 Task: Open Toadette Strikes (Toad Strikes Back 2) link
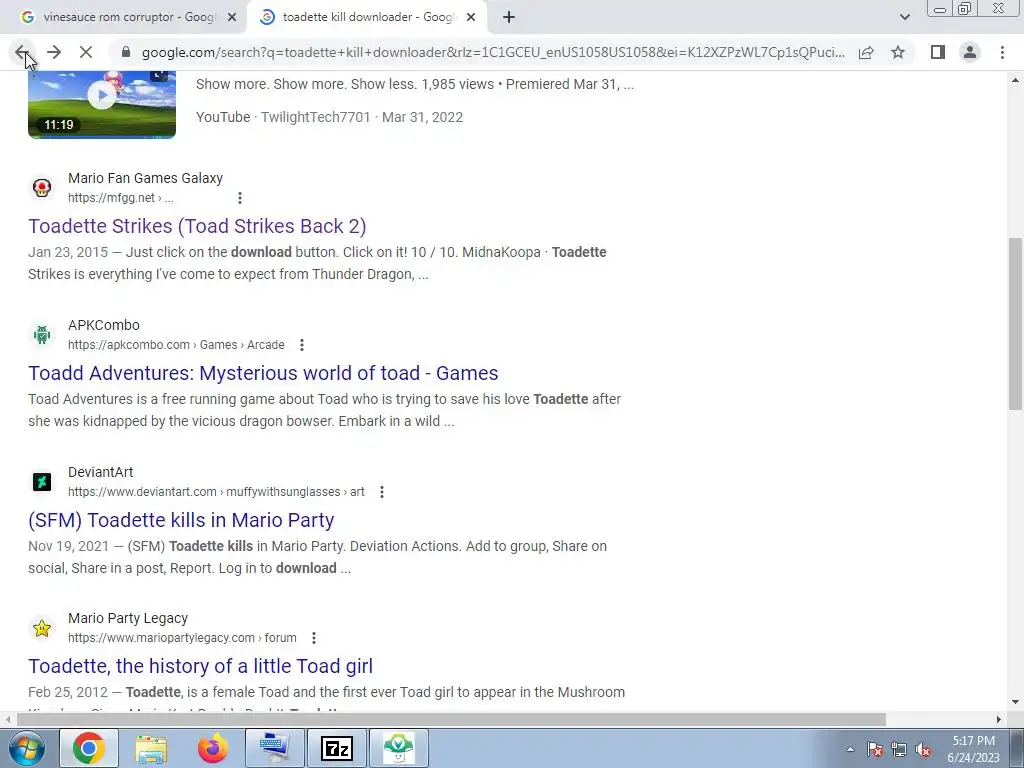[x=197, y=226]
